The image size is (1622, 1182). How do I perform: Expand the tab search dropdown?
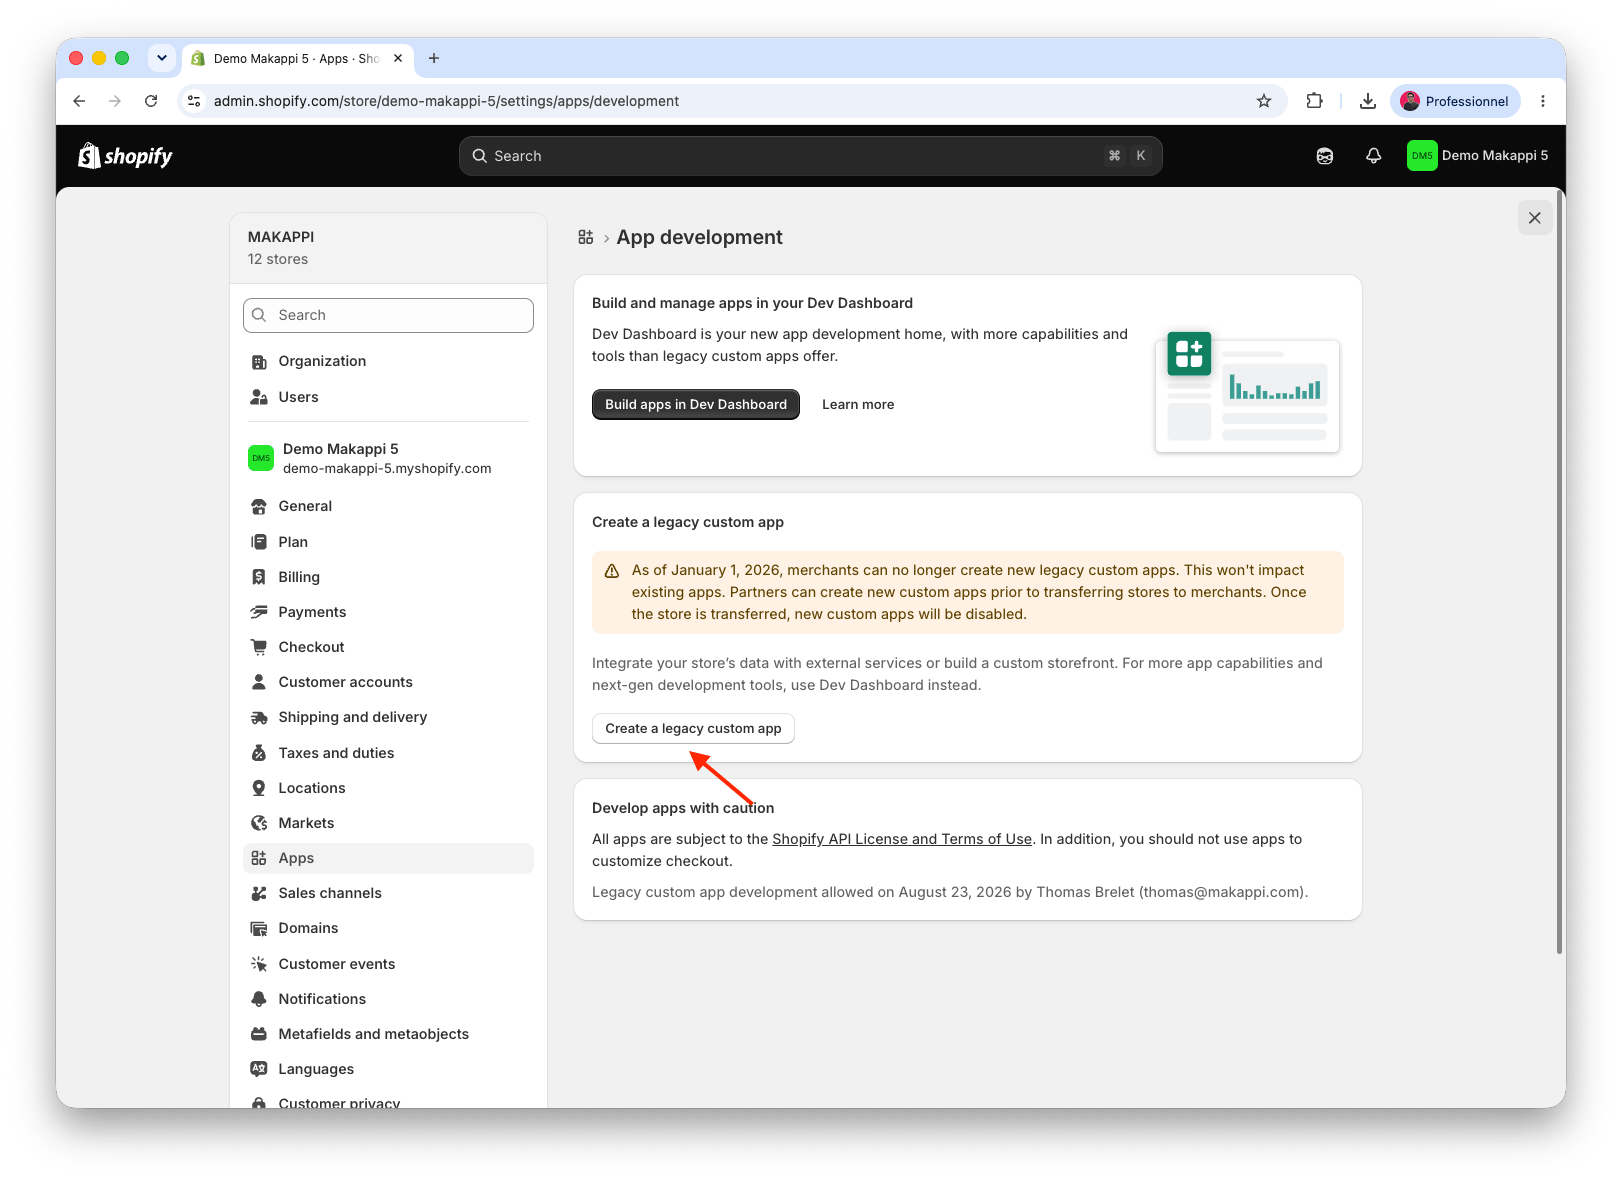click(x=162, y=58)
